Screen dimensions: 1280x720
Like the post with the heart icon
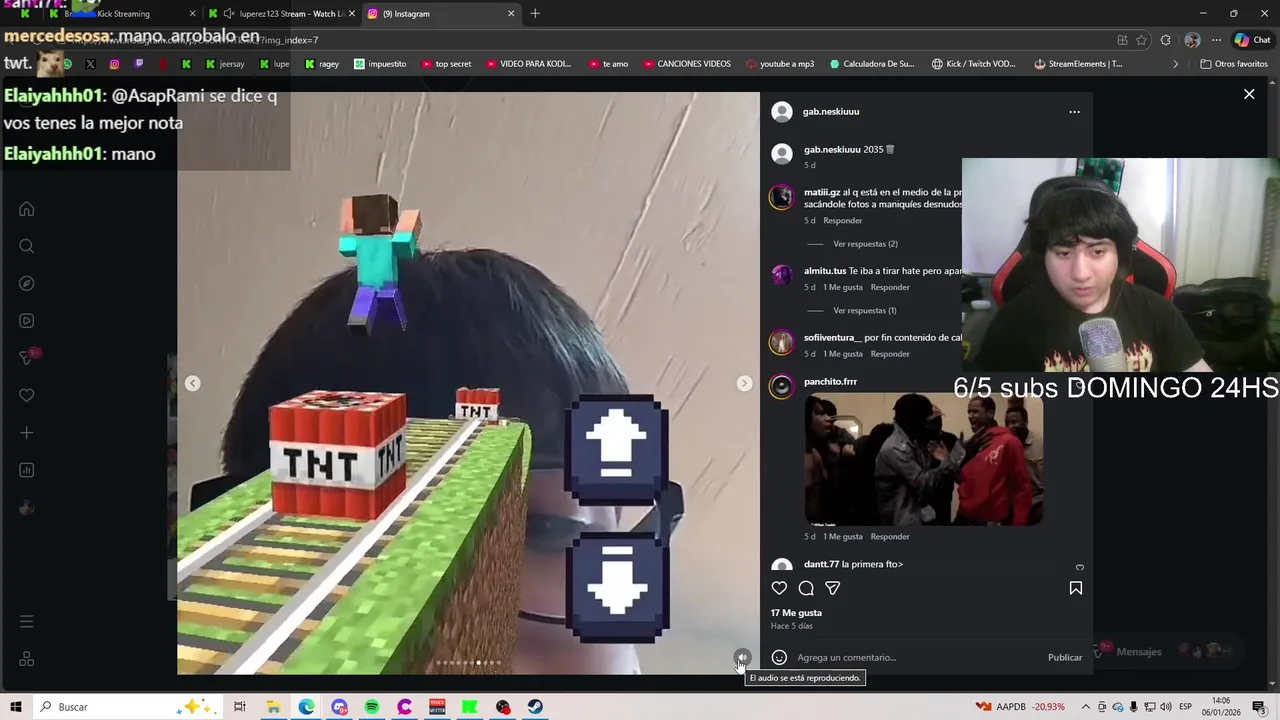779,588
